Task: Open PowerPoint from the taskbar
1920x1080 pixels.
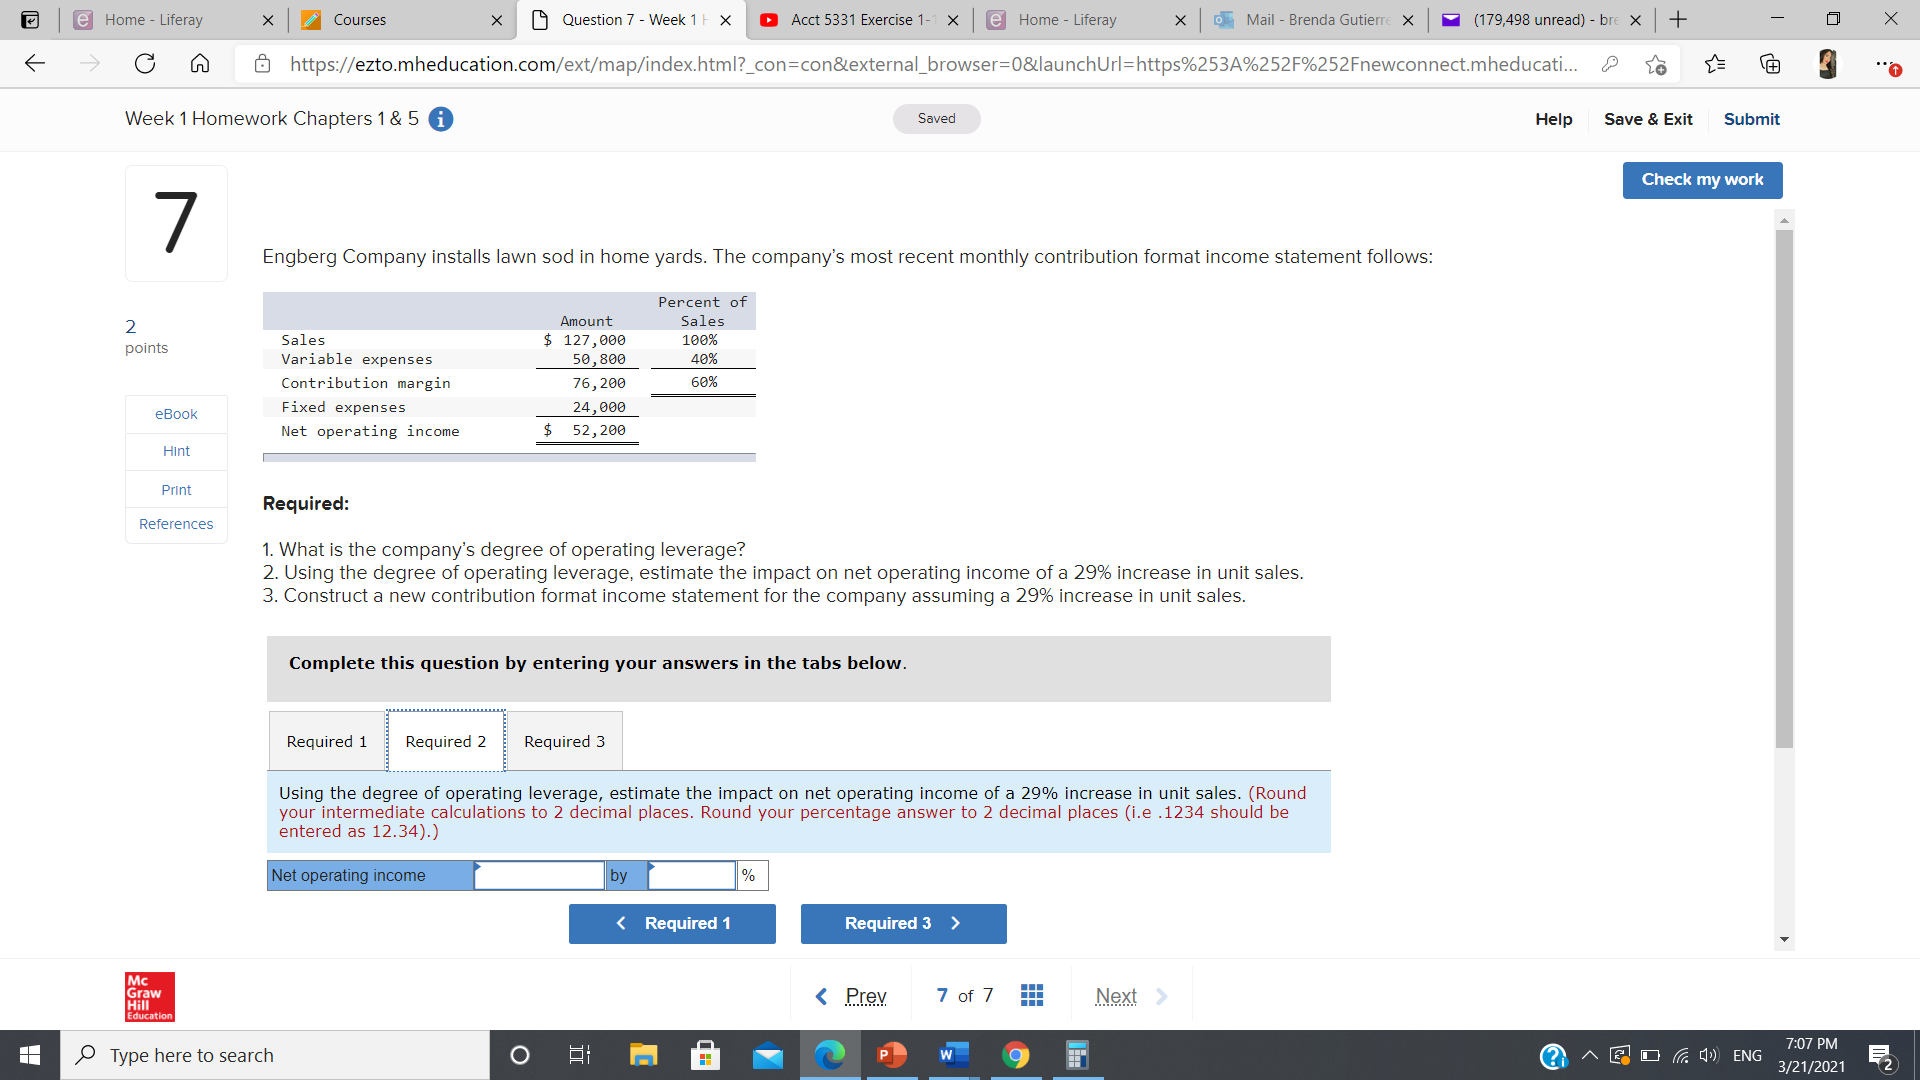Action: coord(890,1054)
